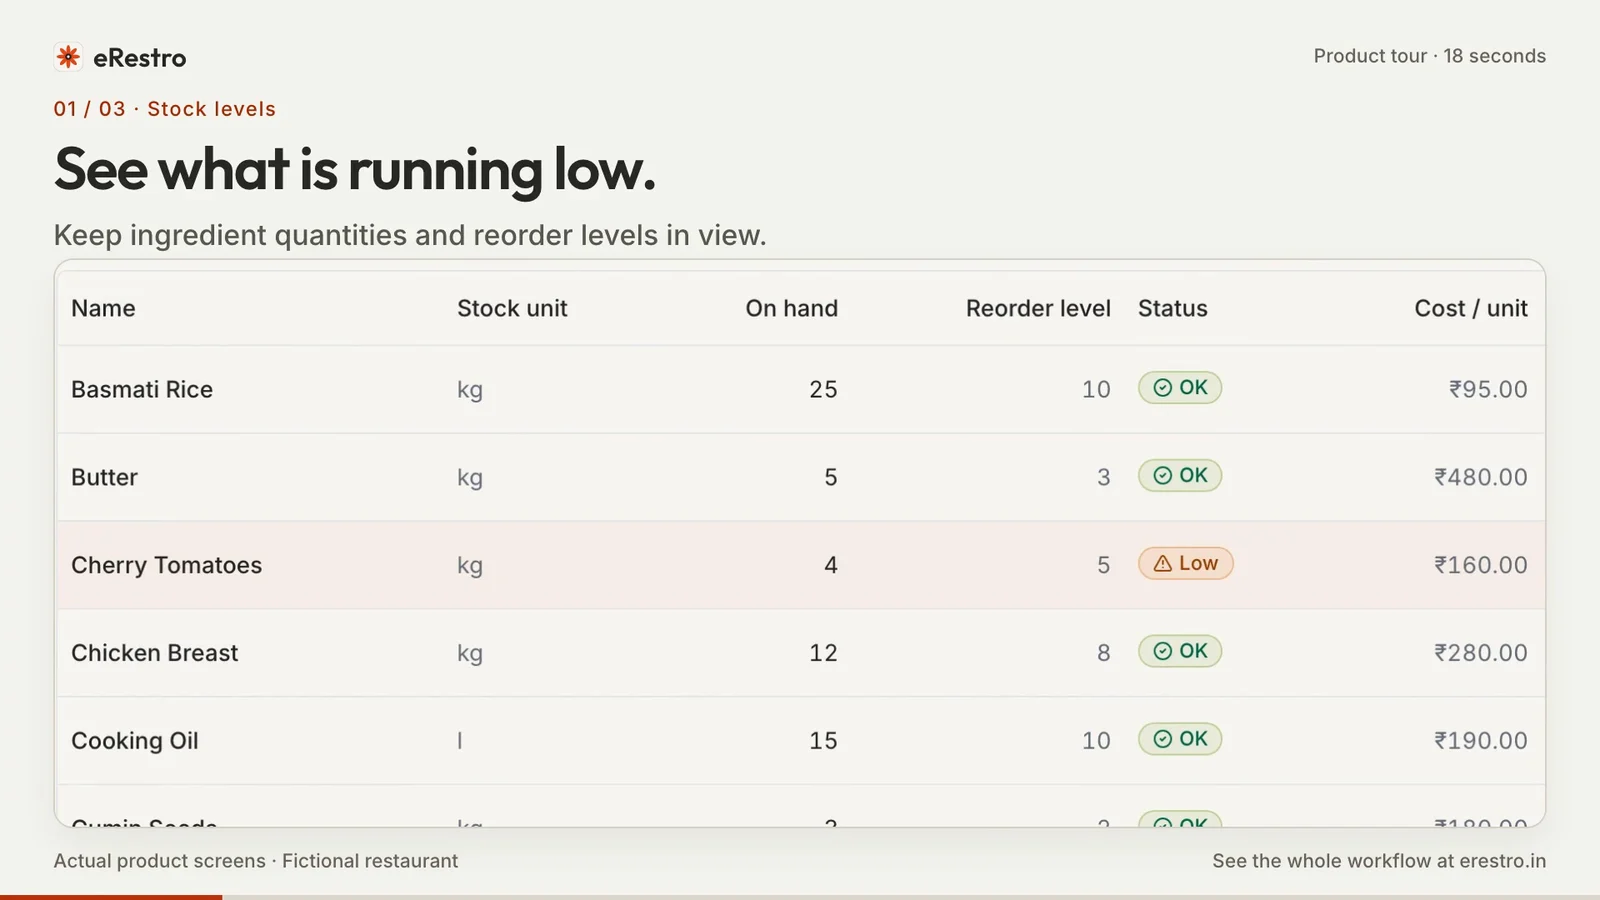The width and height of the screenshot is (1600, 900).
Task: Click the OK status badge for Chicken Breast
Action: click(1180, 652)
